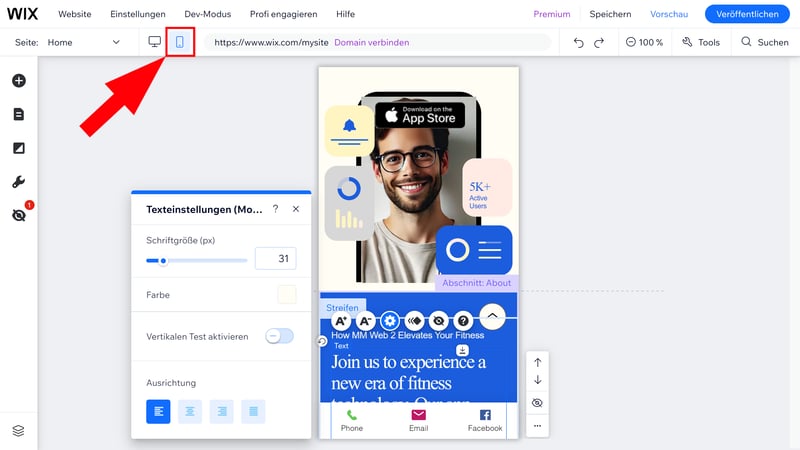The height and width of the screenshot is (450, 800).
Task: Open the Tools menu in toolbar
Action: (x=701, y=42)
